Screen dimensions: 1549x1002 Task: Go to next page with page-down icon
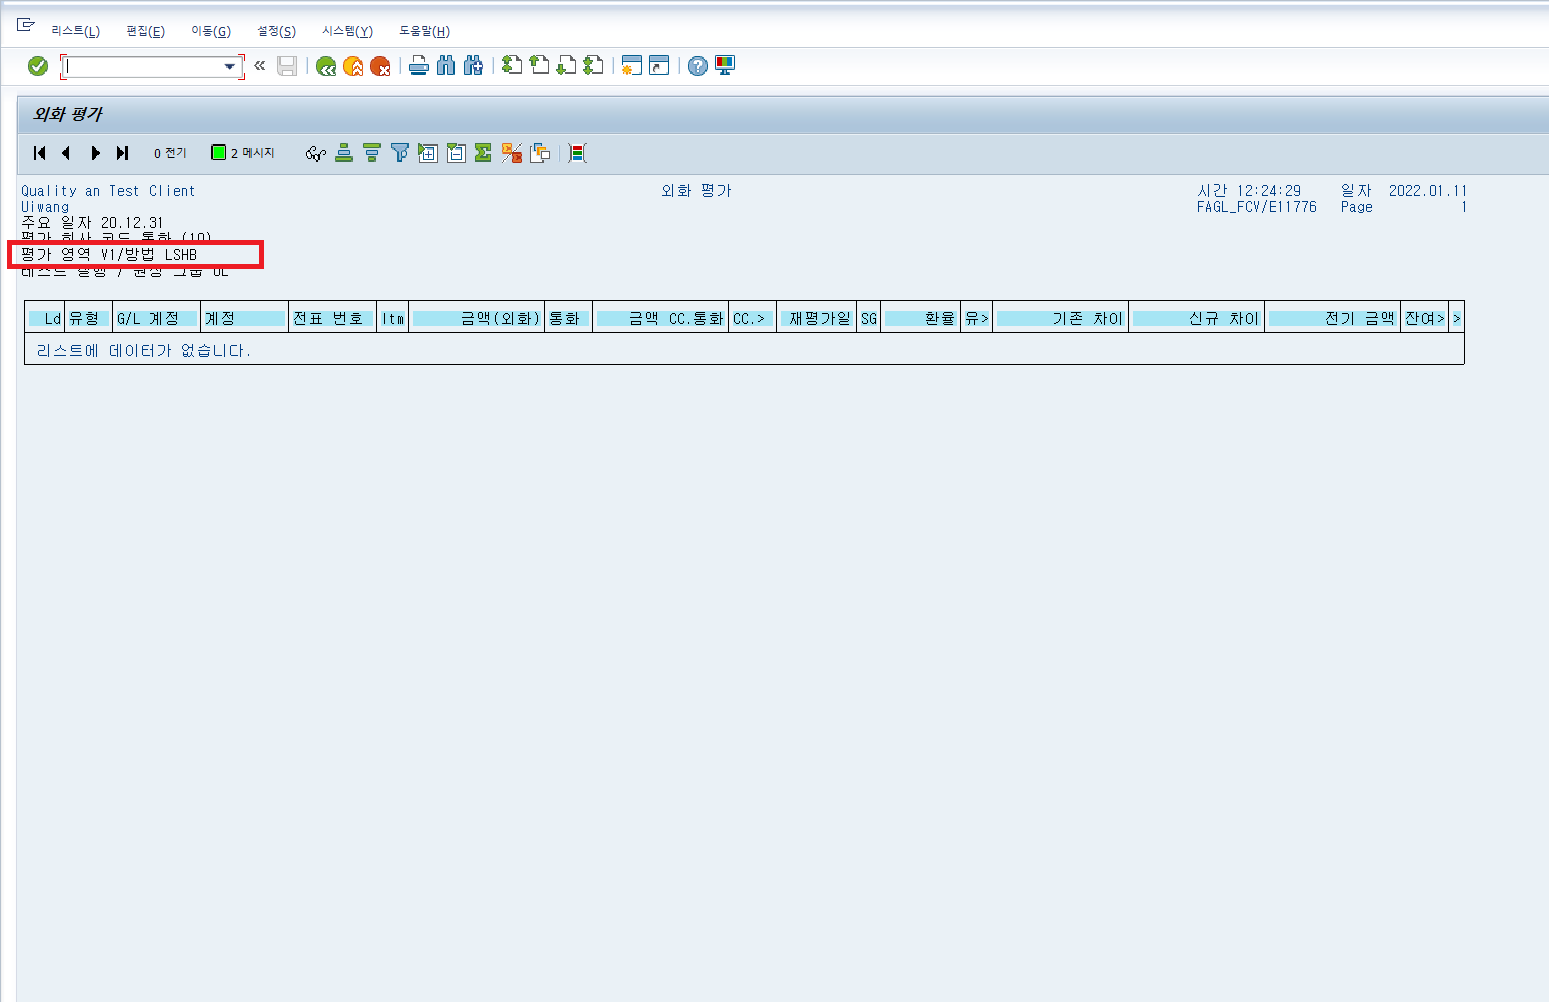click(566, 66)
